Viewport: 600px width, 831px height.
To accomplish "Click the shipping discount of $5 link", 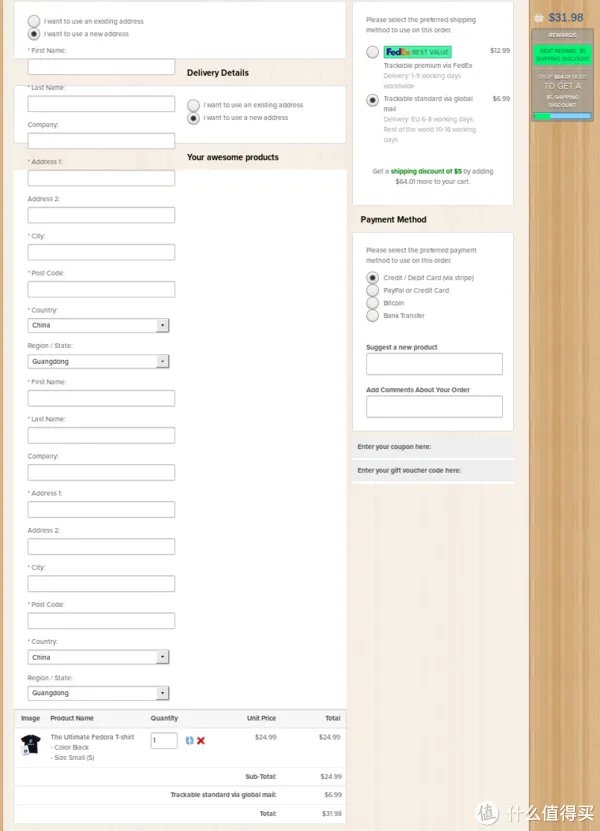I will coord(426,171).
